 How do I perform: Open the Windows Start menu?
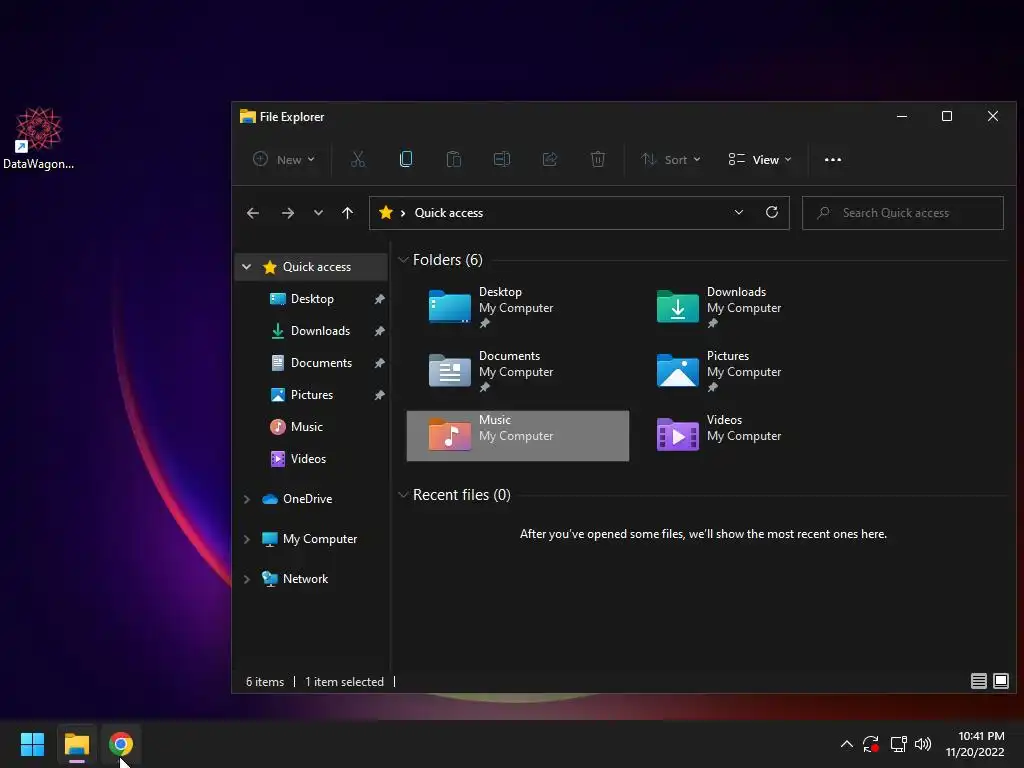32,744
